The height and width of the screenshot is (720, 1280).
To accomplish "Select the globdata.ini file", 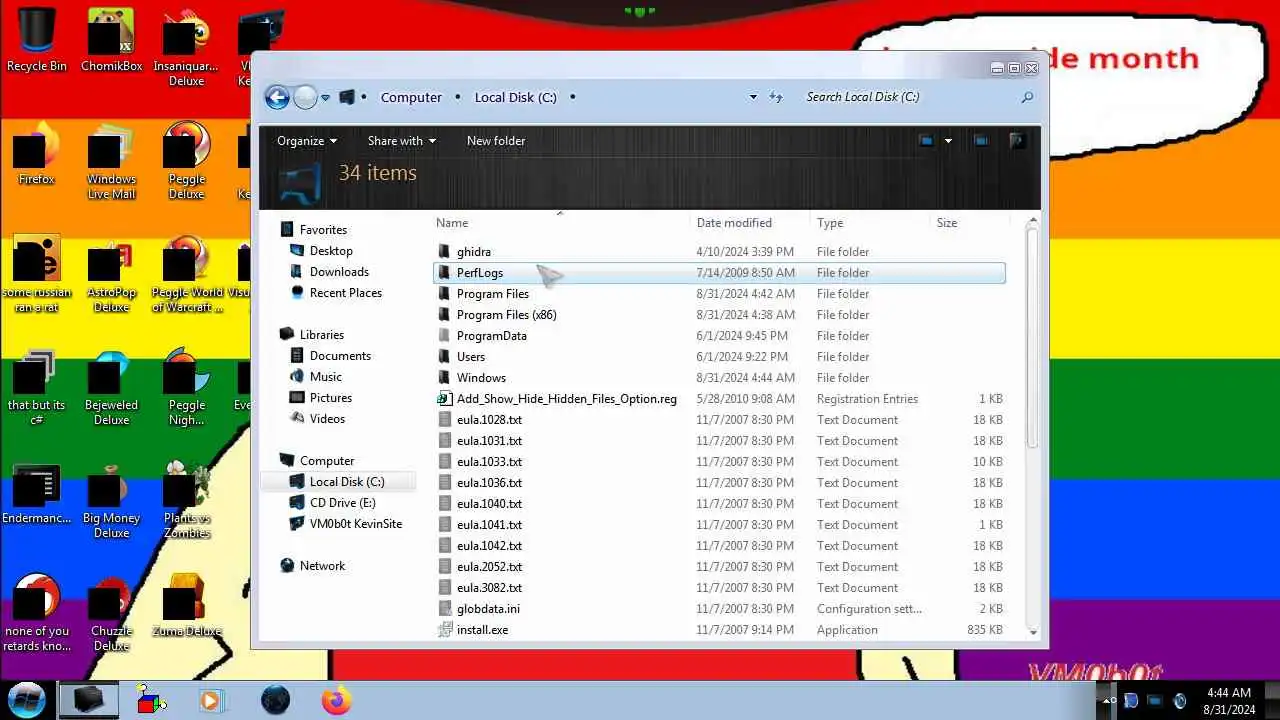I will tap(719, 609).
